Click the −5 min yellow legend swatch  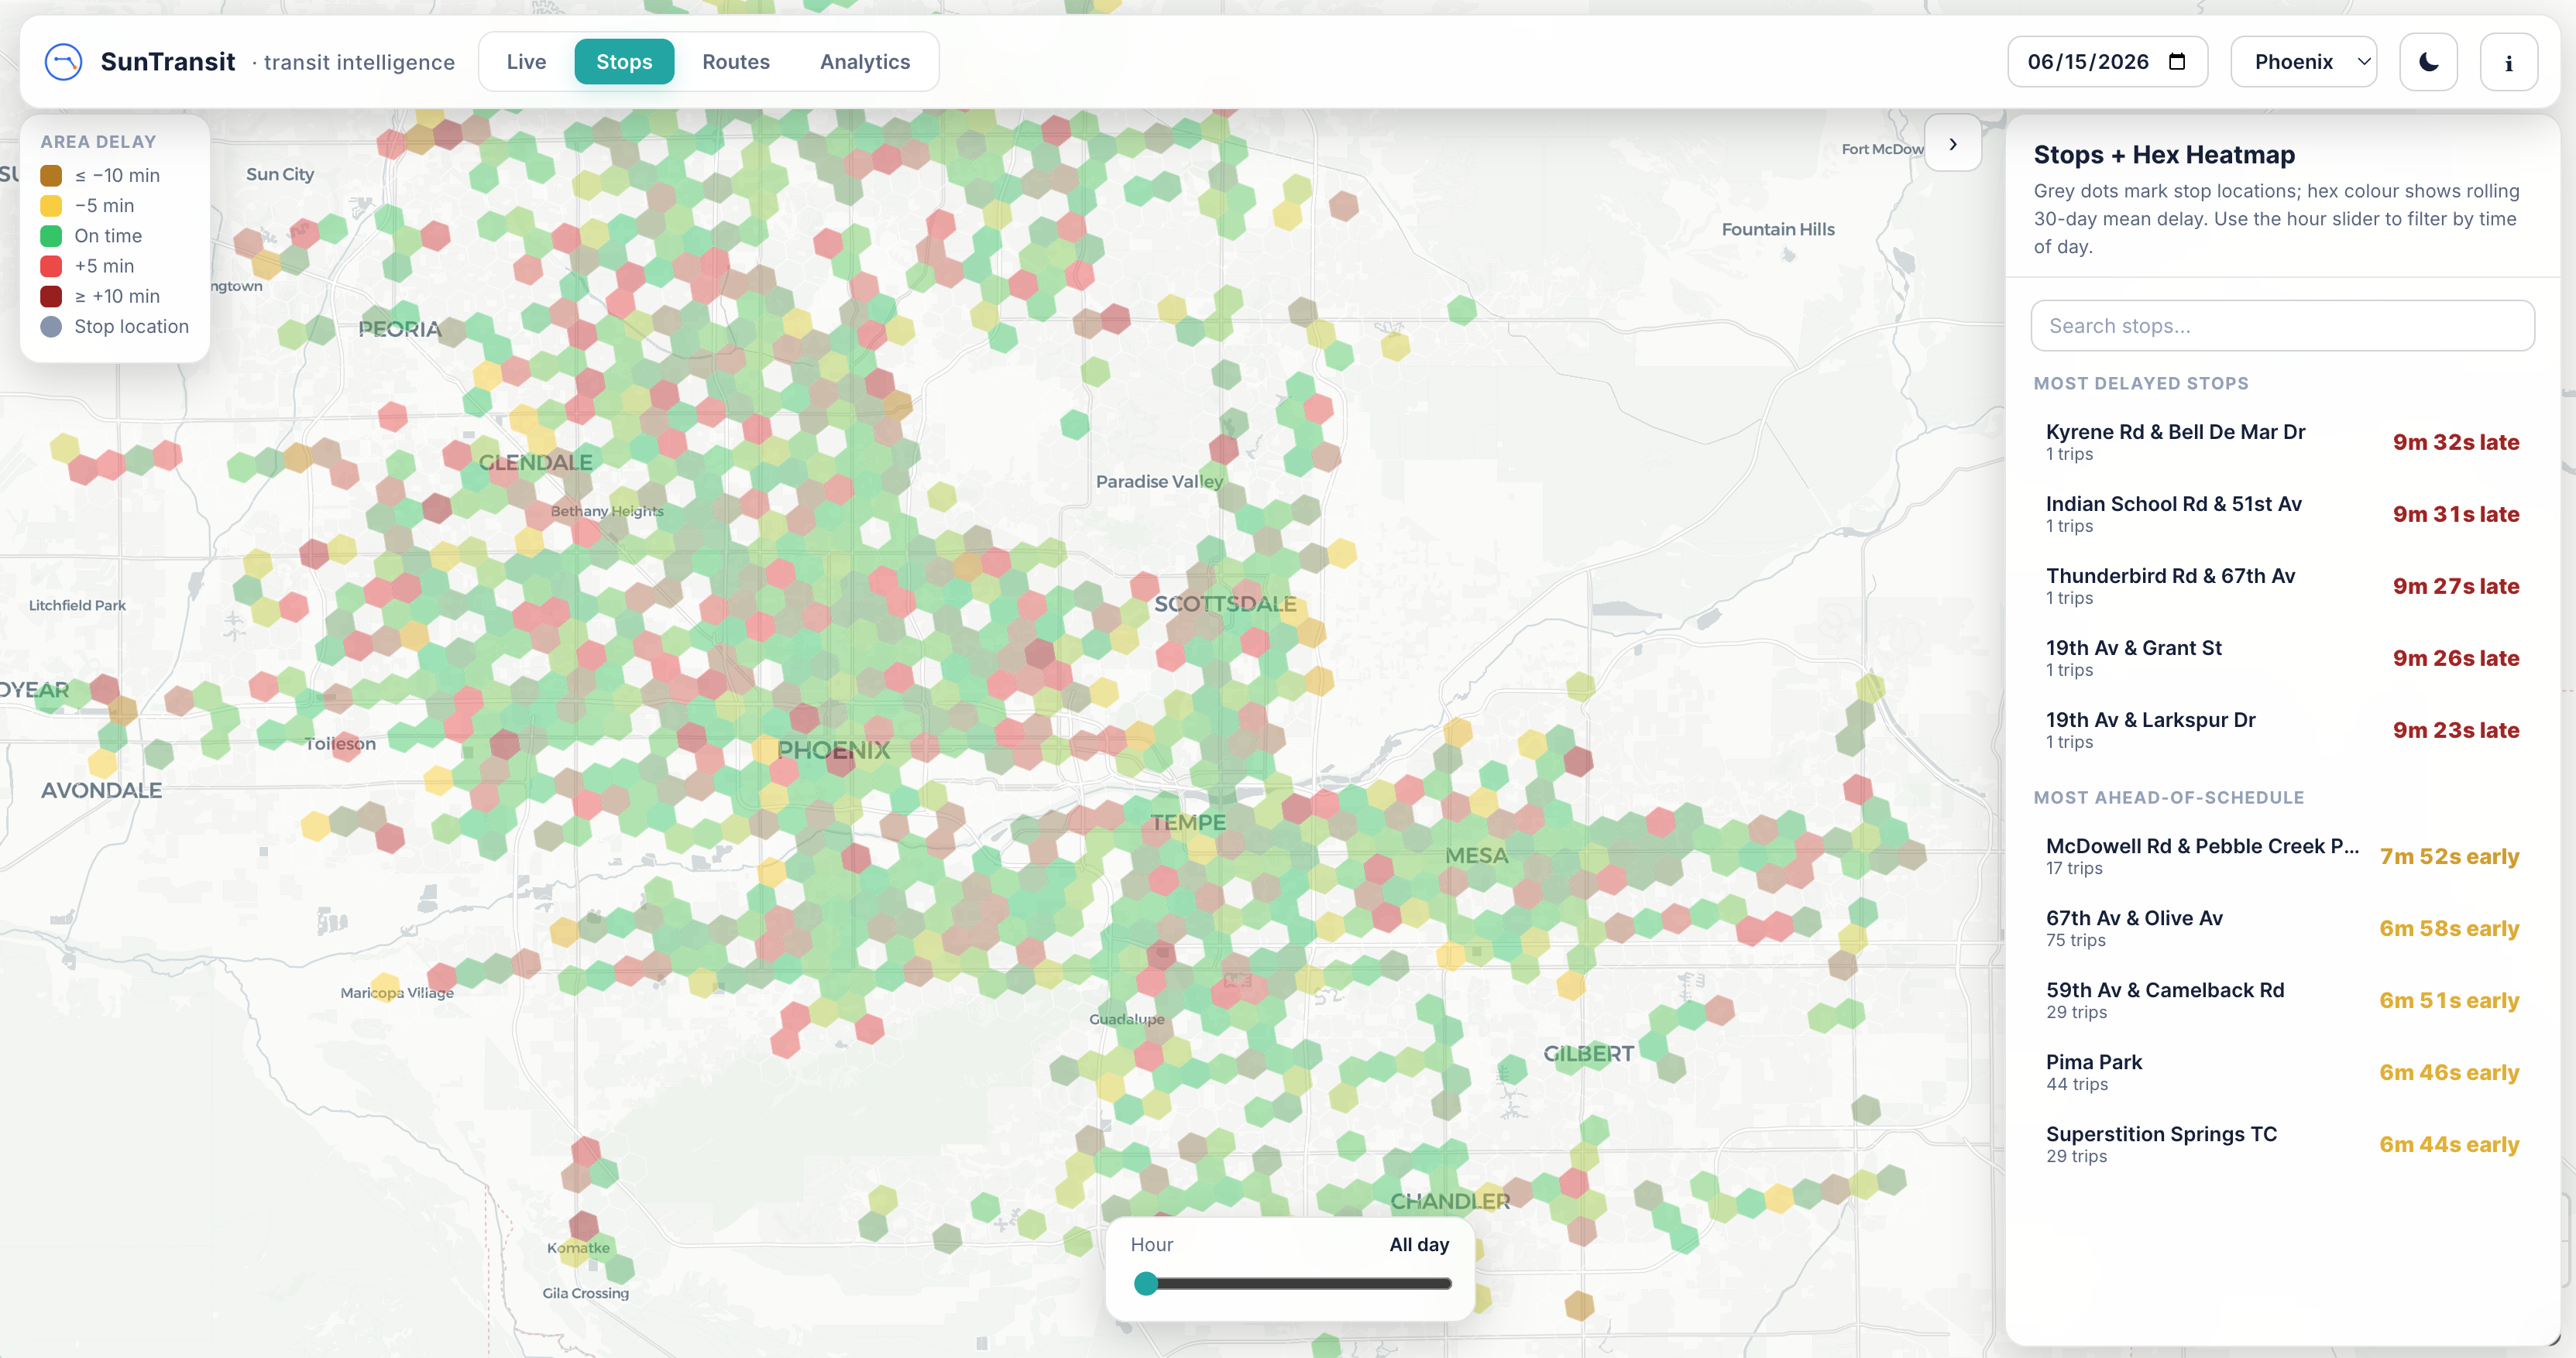coord(51,206)
